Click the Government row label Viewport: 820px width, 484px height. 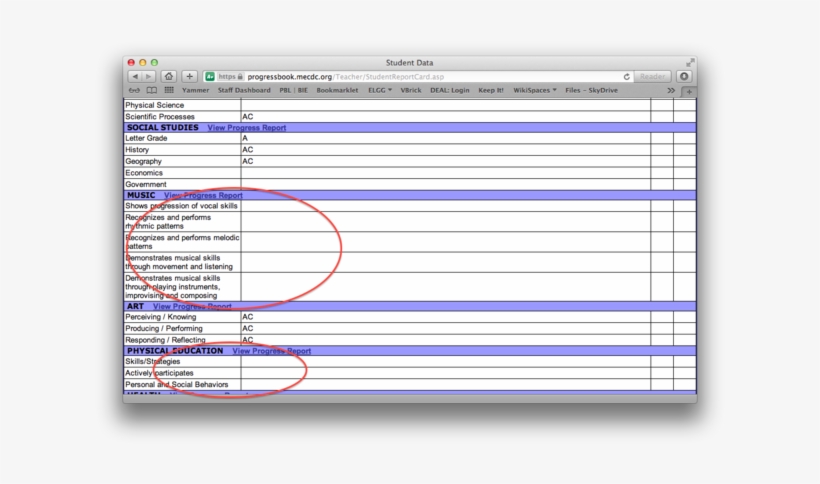(x=145, y=184)
